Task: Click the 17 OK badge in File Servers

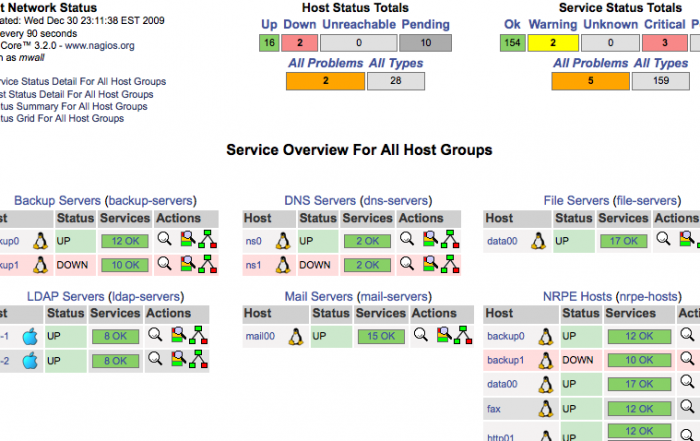Action: [x=623, y=241]
